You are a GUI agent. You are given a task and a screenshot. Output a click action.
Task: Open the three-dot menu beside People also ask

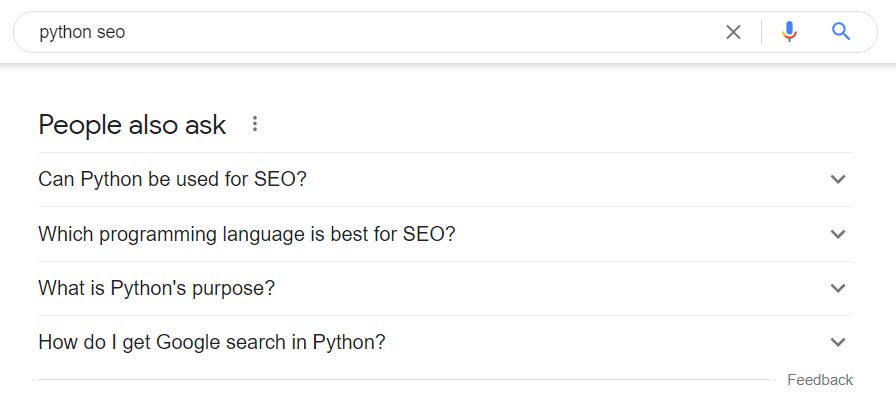(x=255, y=124)
